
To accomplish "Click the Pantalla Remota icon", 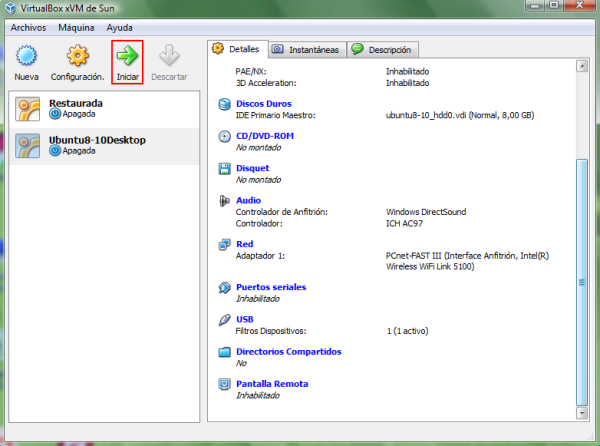I will pyautogui.click(x=226, y=384).
